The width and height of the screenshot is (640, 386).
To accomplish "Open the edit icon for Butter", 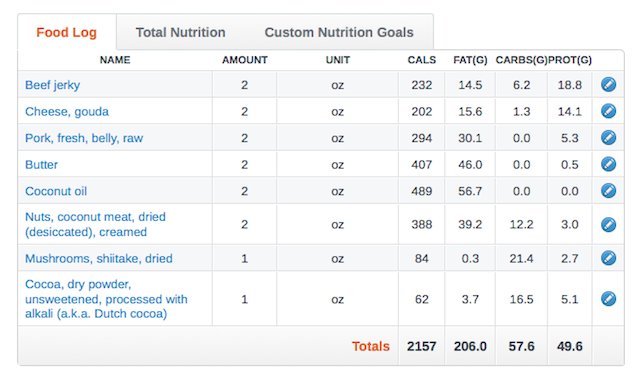I will 608,164.
